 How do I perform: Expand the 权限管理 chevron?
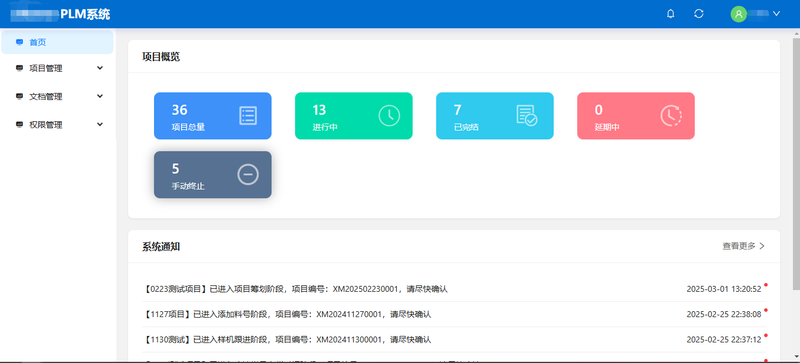pos(100,124)
